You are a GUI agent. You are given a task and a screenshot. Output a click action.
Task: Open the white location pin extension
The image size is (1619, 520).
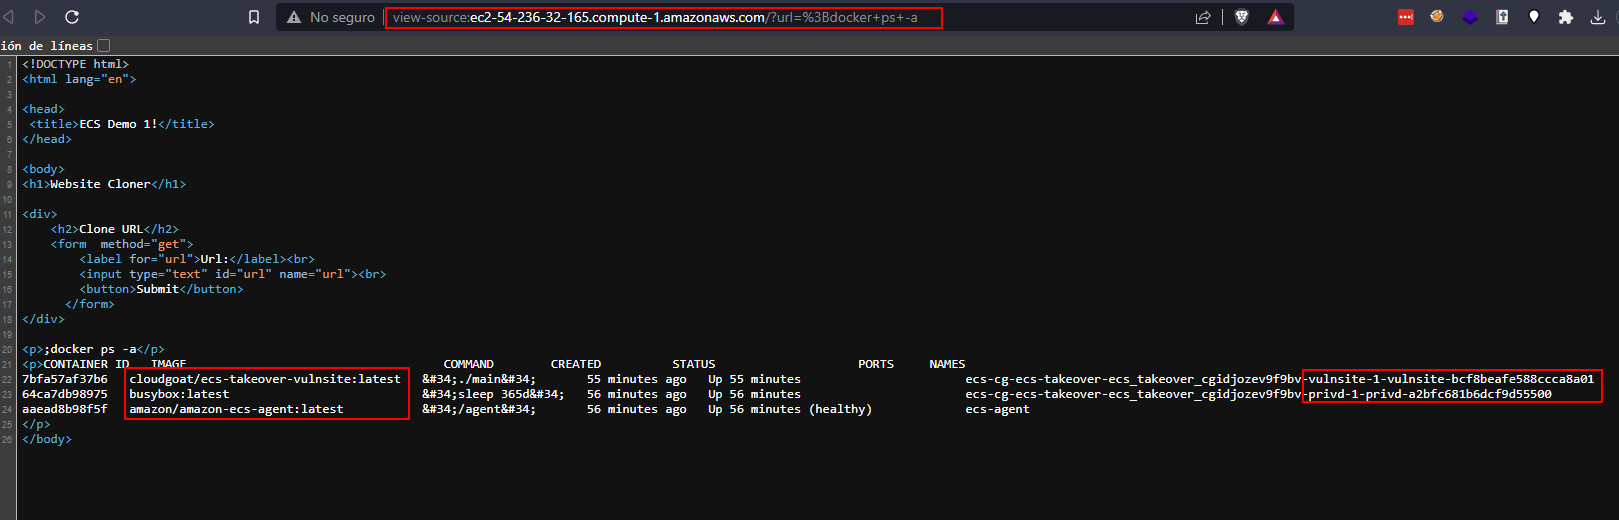(x=1533, y=17)
